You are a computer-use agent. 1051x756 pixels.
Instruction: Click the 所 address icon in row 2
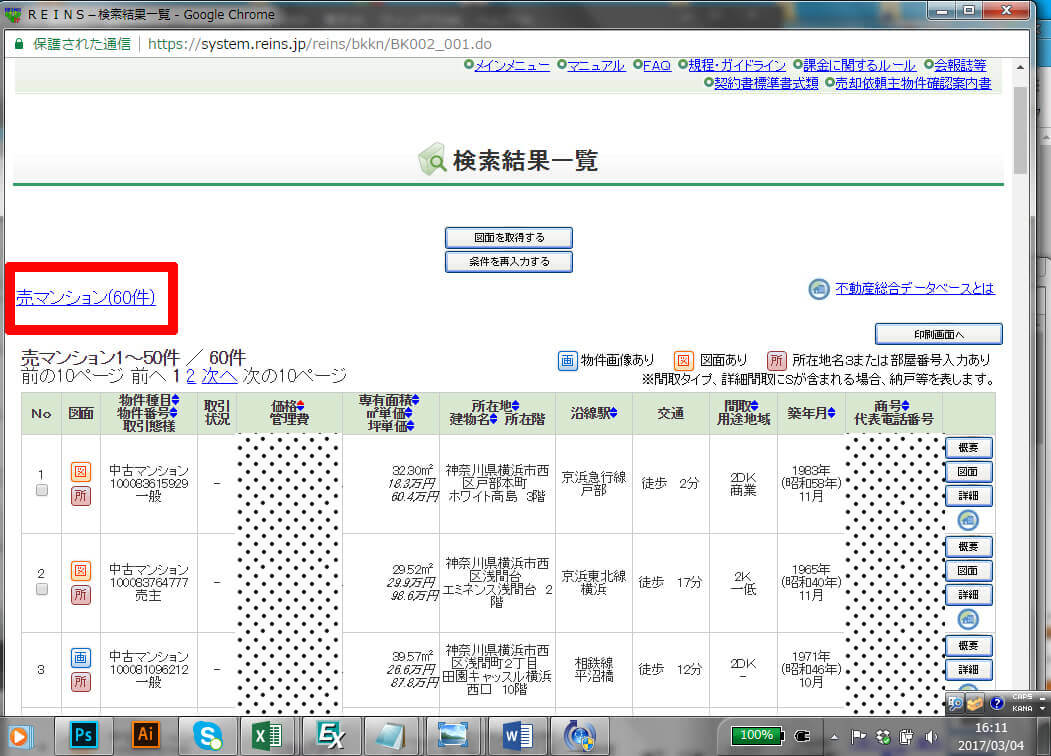tap(81, 595)
